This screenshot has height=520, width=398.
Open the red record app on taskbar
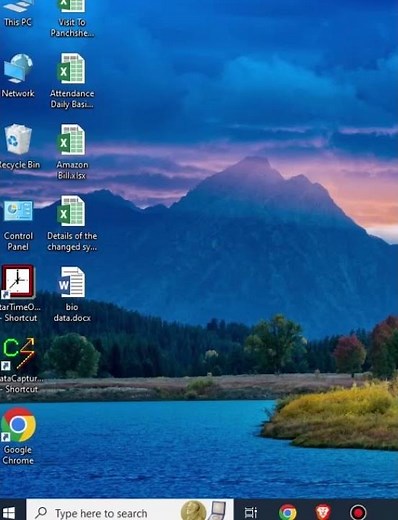[358, 512]
